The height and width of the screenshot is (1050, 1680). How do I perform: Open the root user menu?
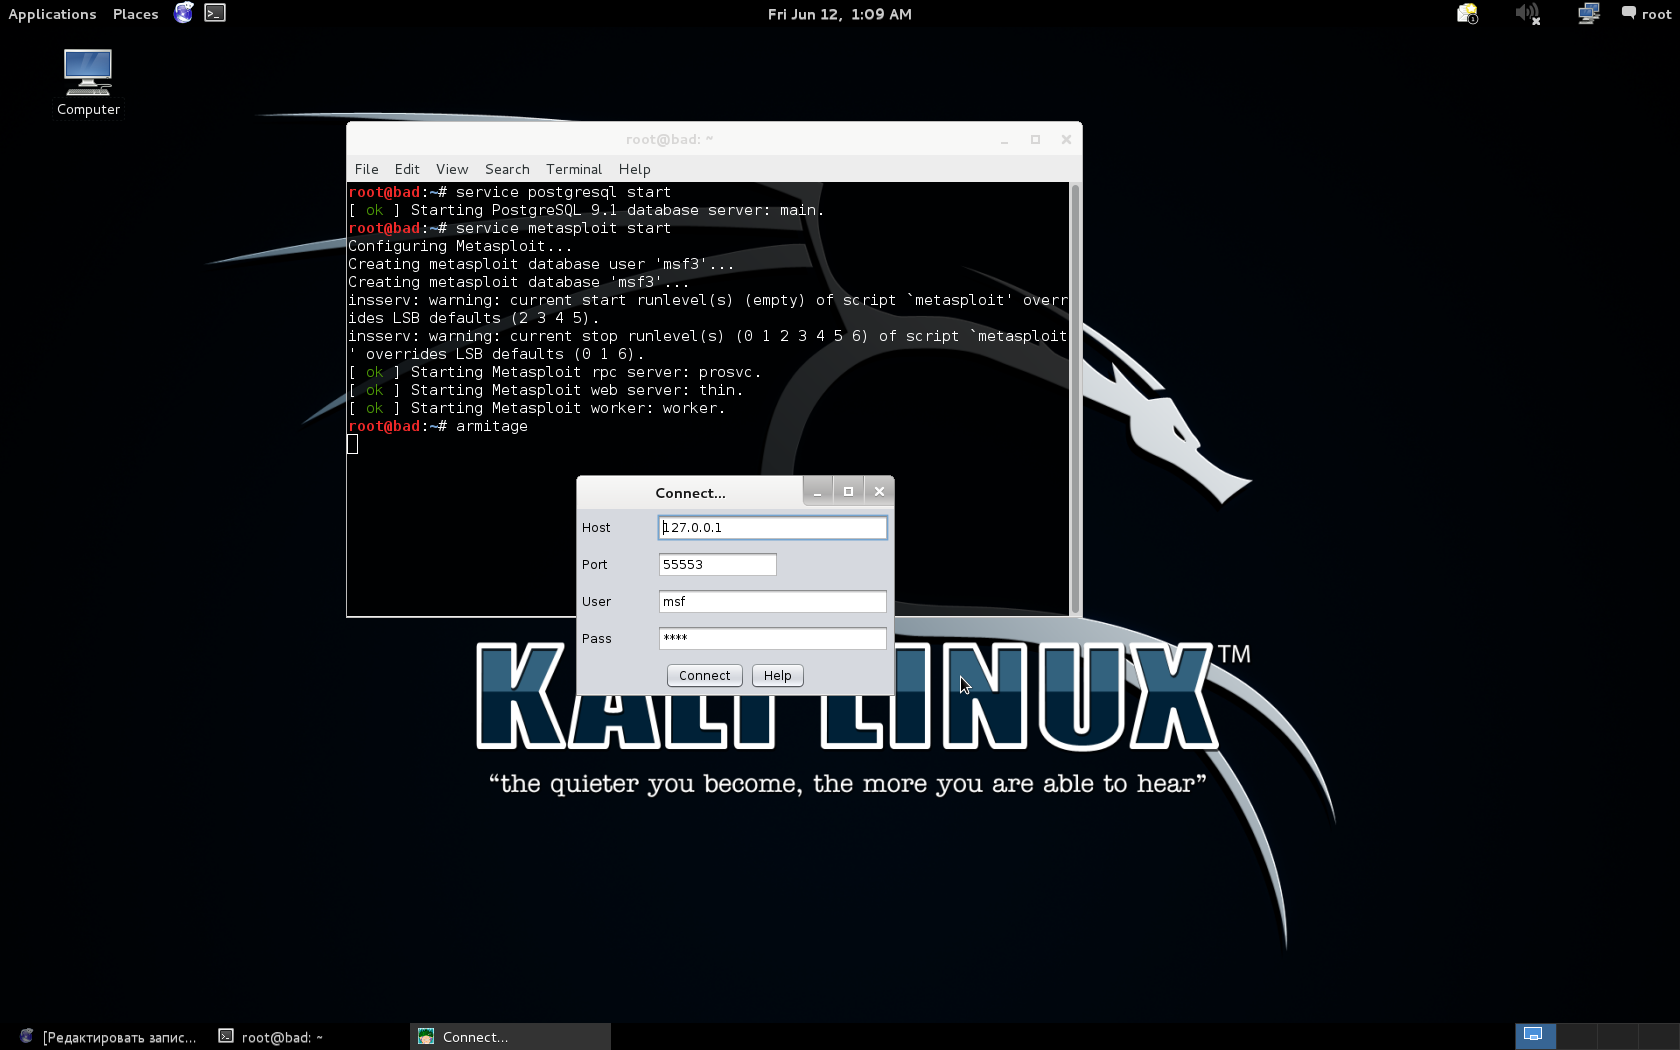(1646, 14)
